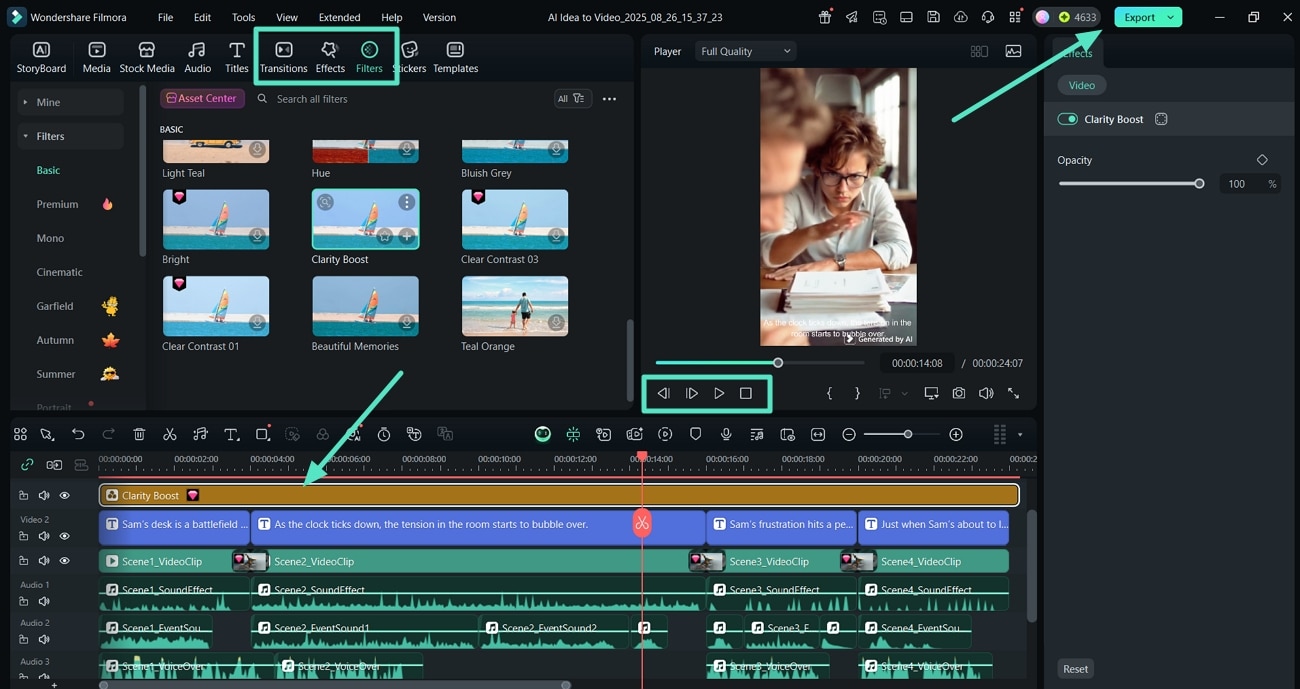
Task: Switch to the Effects library tab
Action: [330, 58]
